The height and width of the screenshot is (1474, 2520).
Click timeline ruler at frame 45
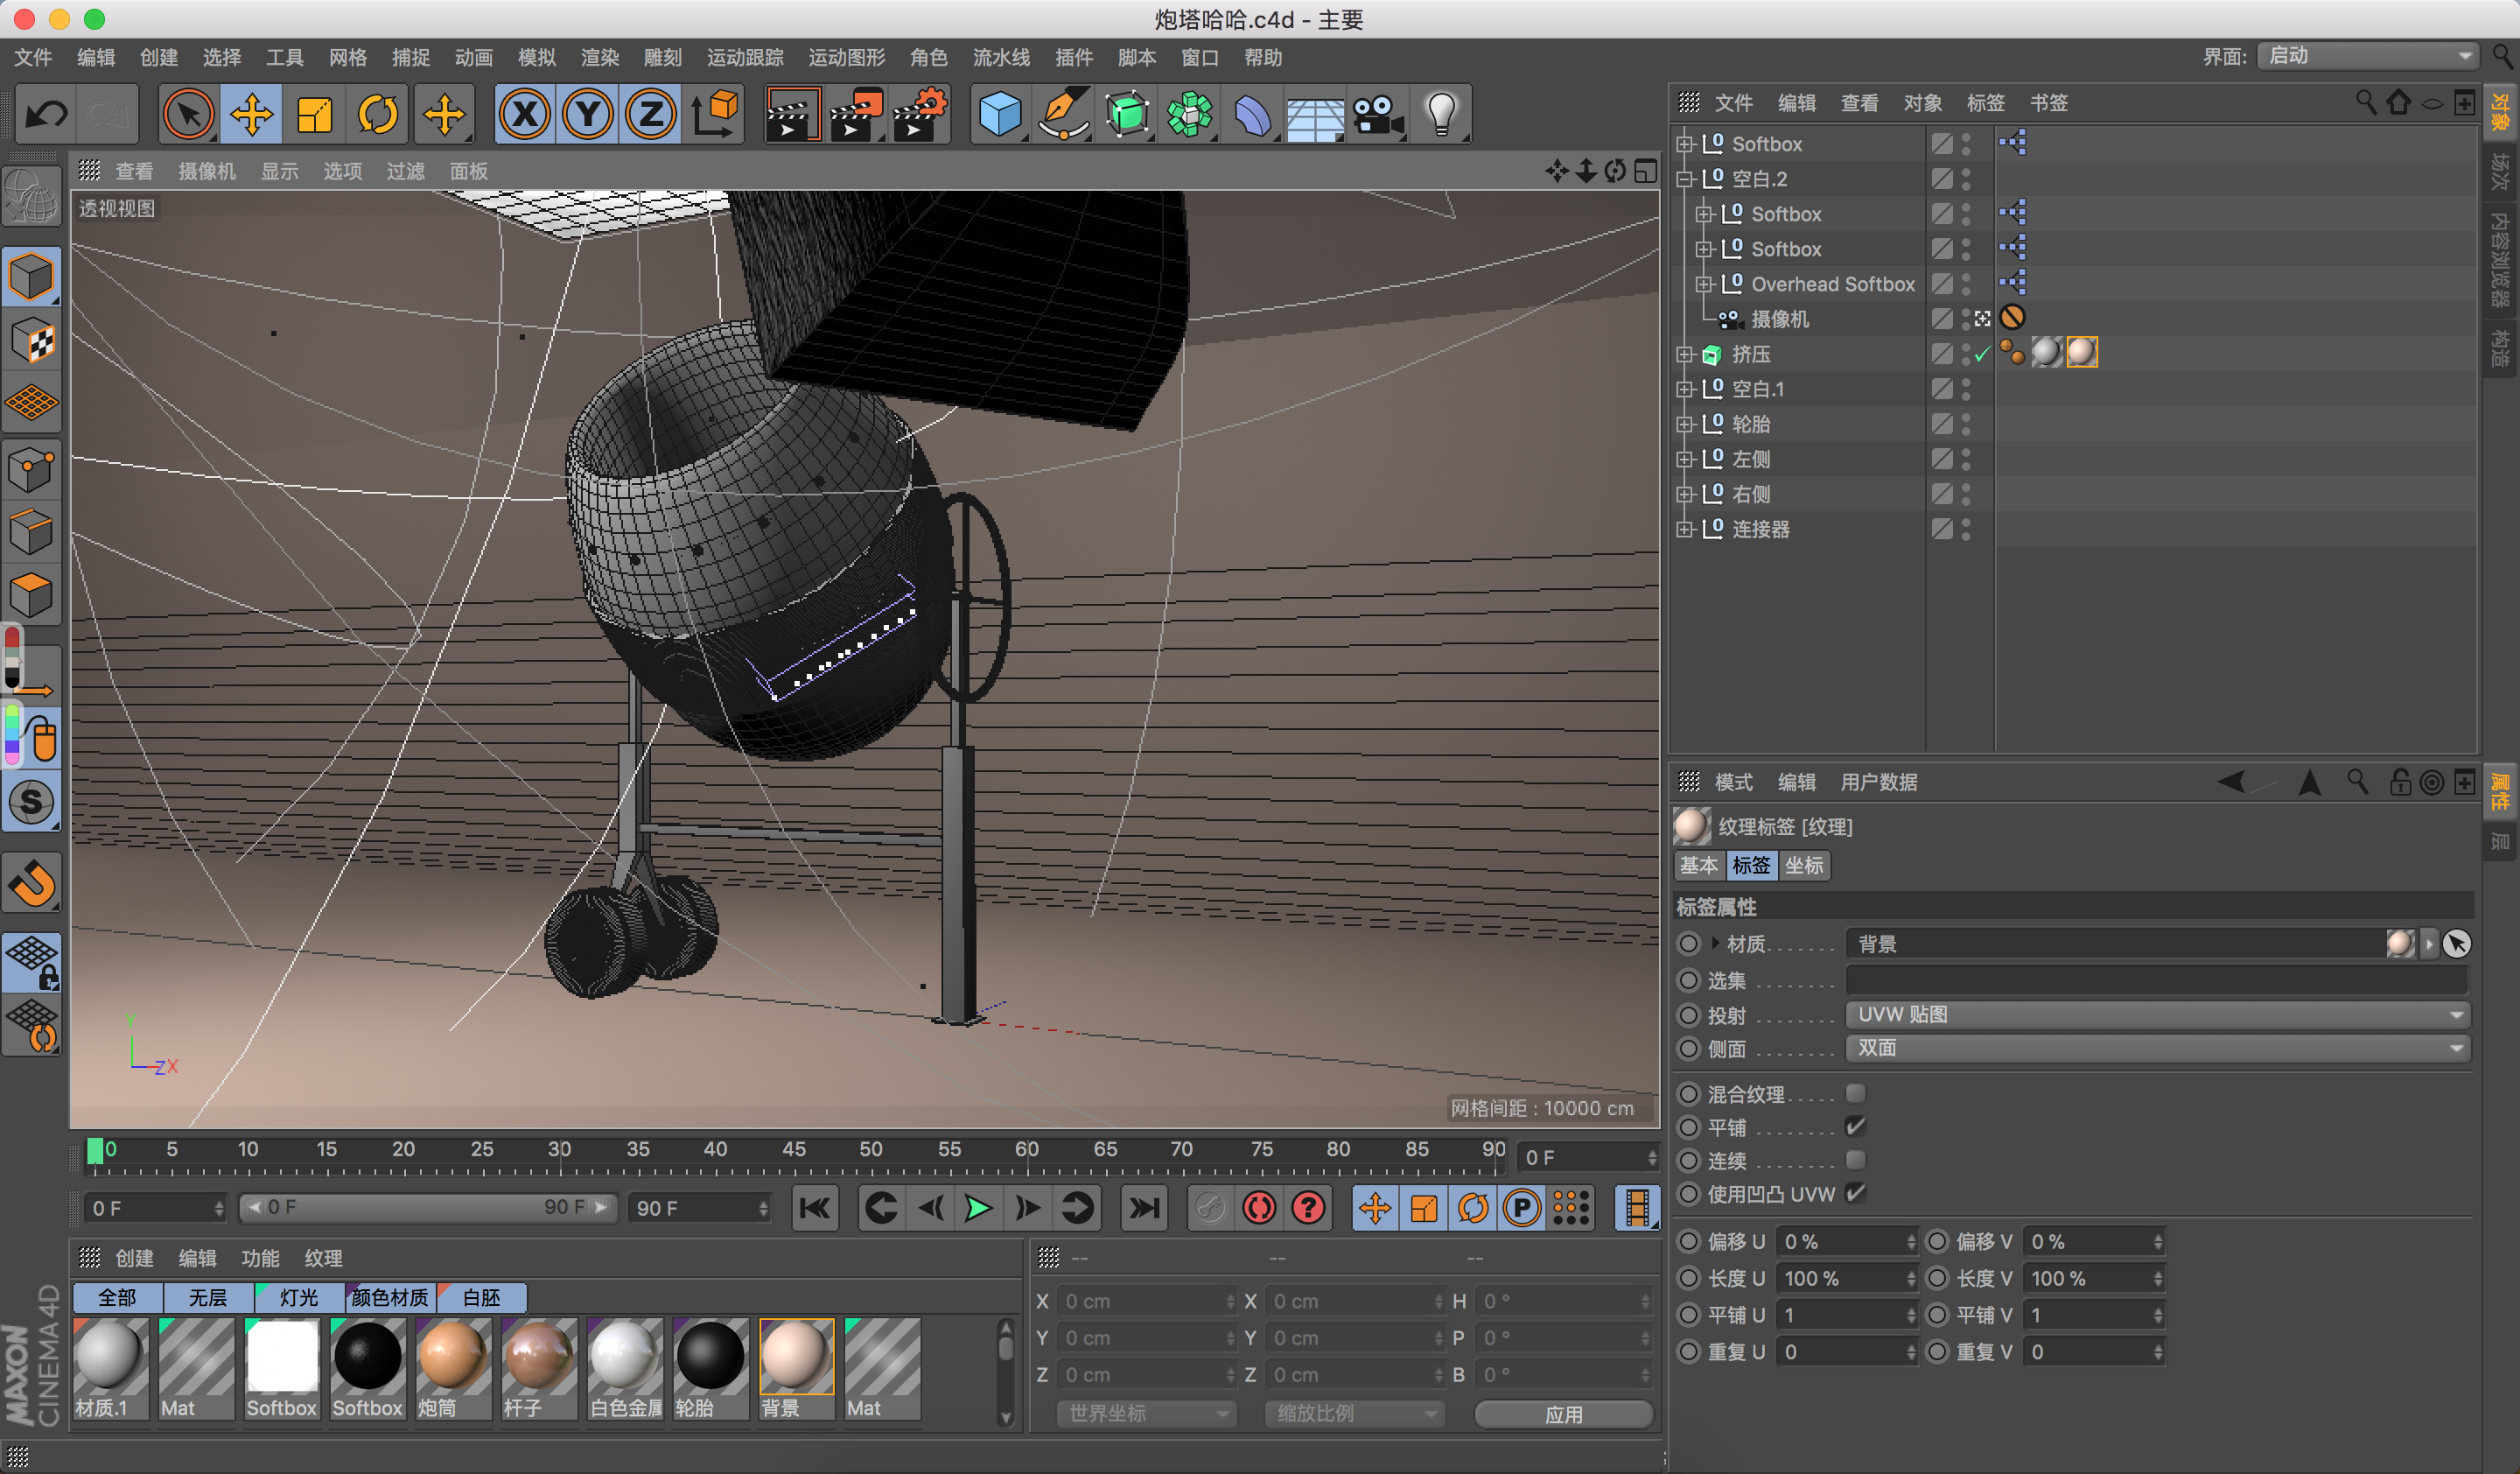pos(793,1150)
